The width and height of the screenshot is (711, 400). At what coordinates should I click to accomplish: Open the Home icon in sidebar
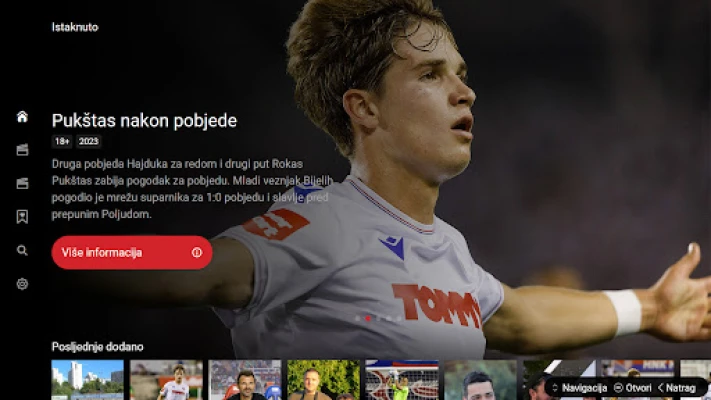[x=22, y=117]
